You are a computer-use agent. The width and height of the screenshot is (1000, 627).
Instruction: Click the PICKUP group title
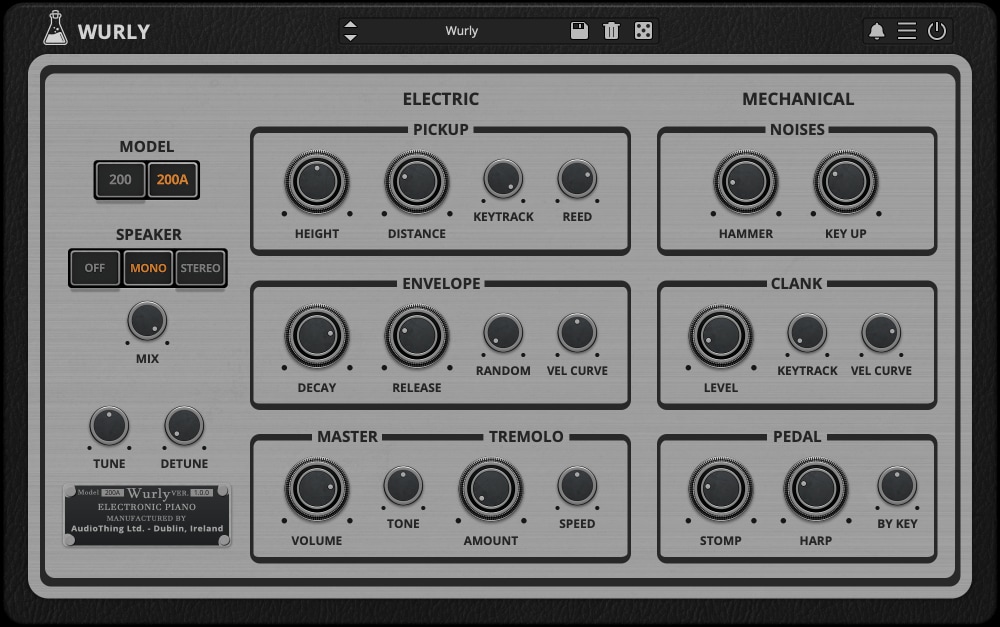[441, 129]
